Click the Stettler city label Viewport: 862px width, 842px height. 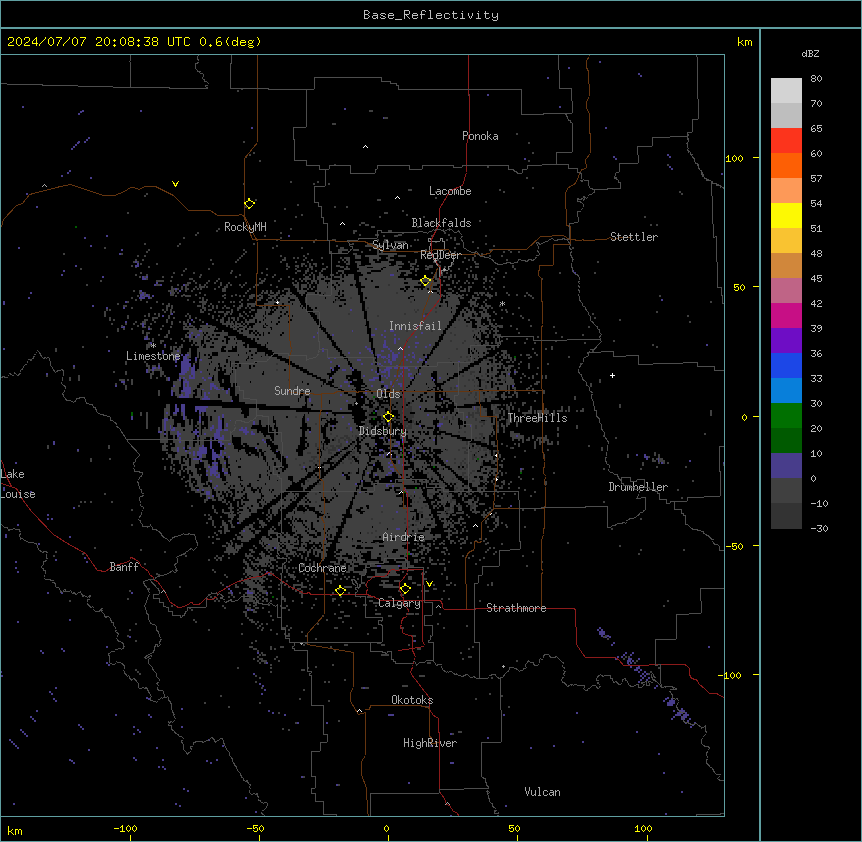tap(634, 237)
